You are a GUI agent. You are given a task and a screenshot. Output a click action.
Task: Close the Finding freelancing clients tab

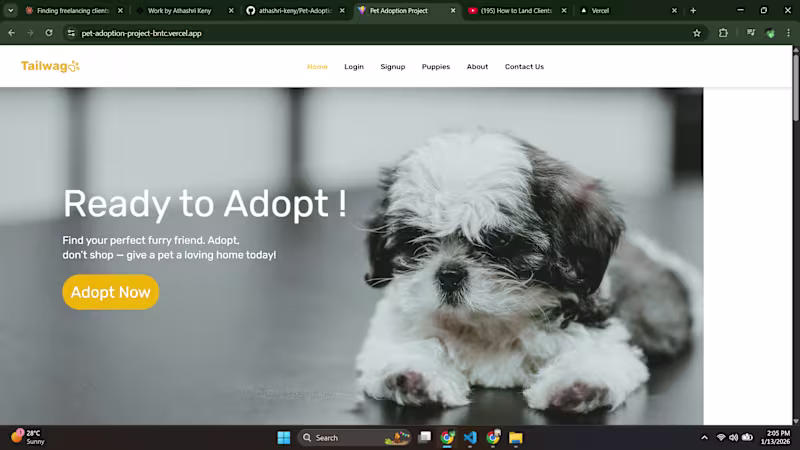pos(120,10)
